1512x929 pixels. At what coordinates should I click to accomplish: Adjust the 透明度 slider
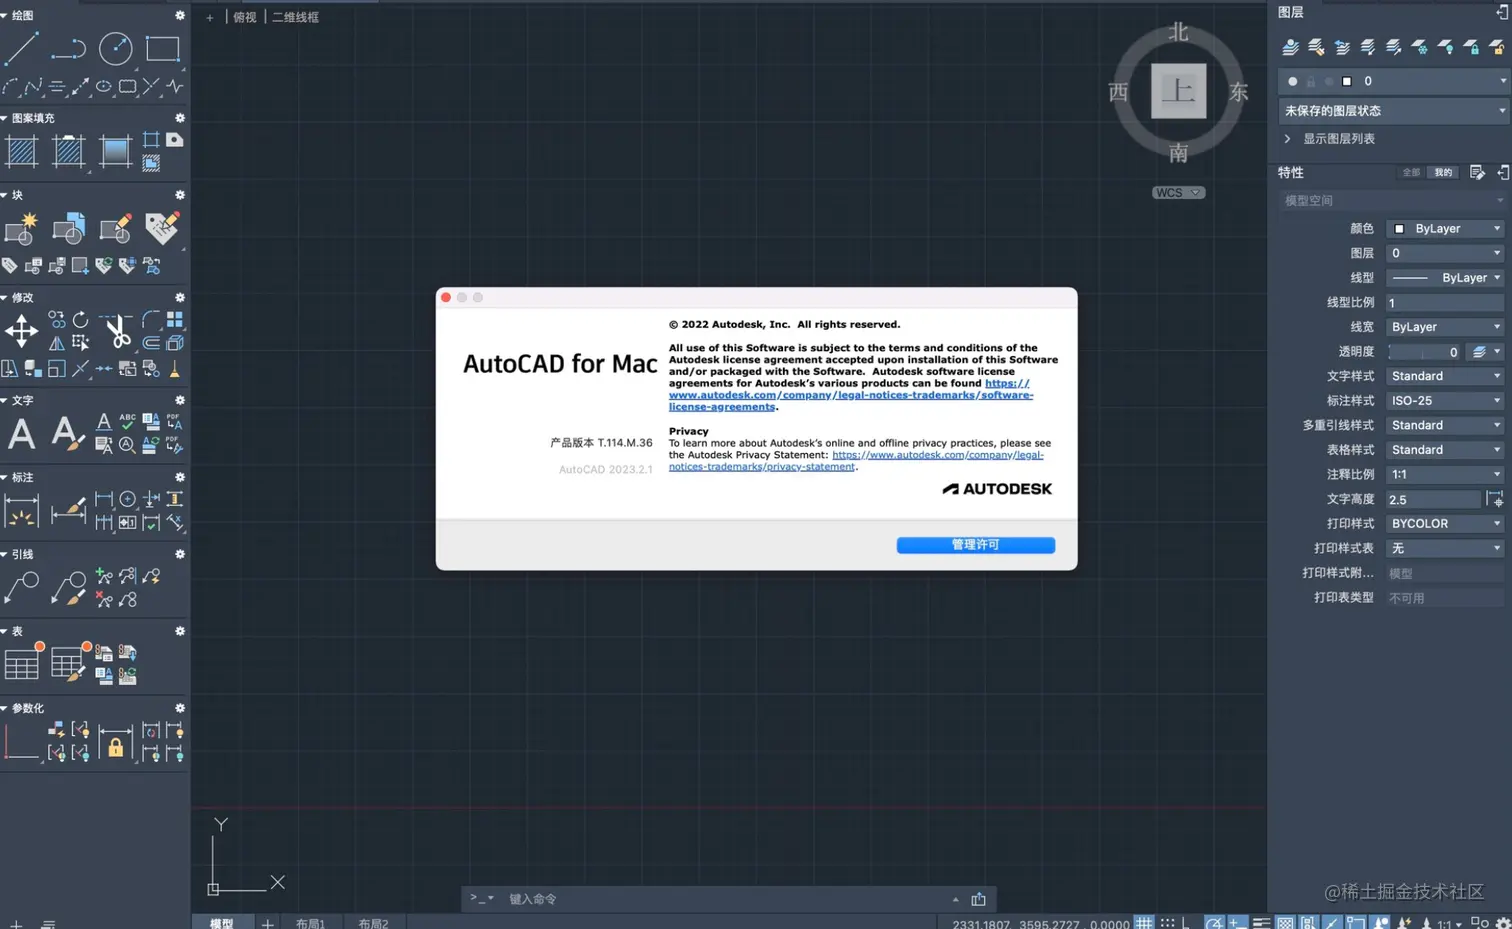(1425, 352)
